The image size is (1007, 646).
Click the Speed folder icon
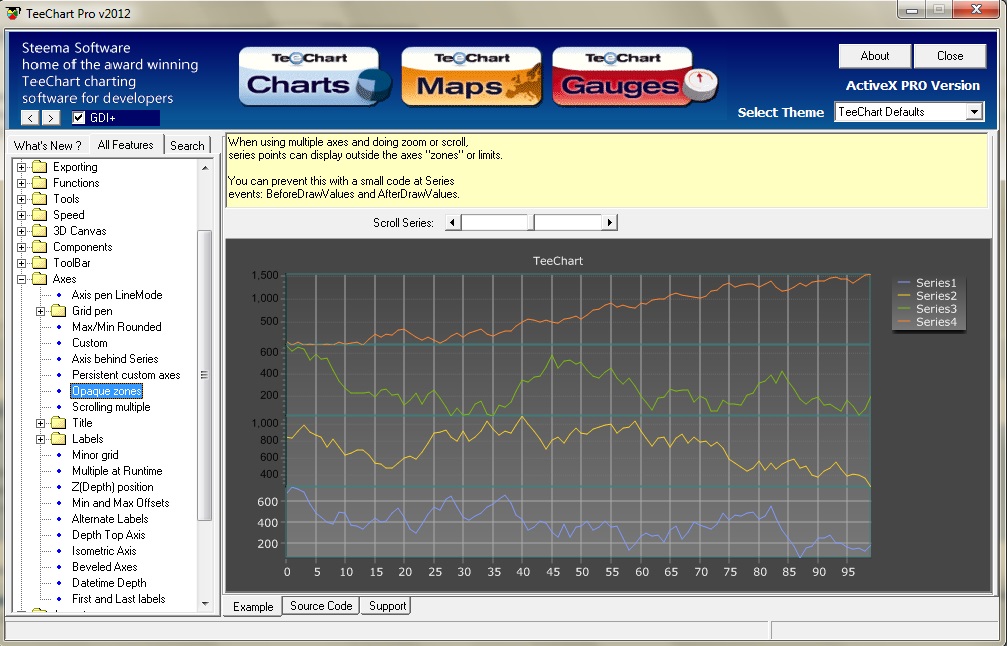(40, 215)
